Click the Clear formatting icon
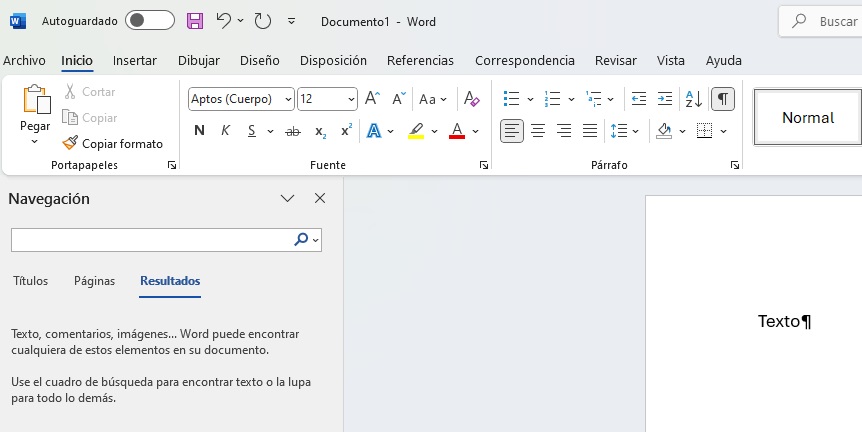Screen dimensions: 862x432 (472, 99)
